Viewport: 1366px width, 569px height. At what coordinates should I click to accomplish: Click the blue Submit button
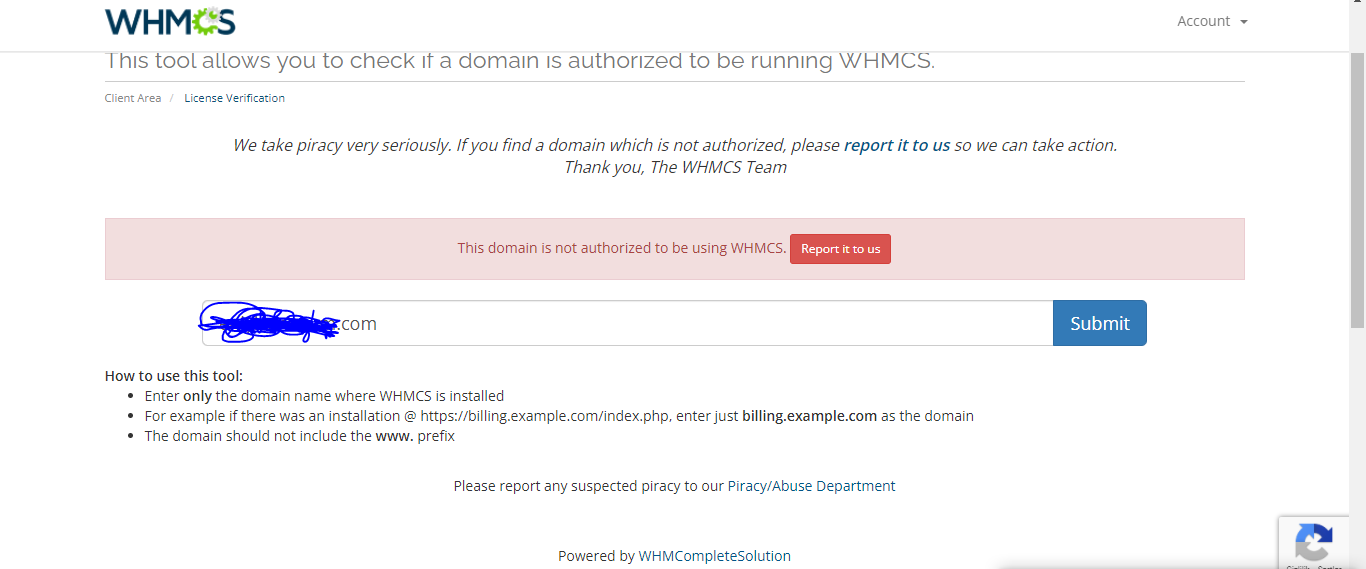pyautogui.click(x=1100, y=323)
